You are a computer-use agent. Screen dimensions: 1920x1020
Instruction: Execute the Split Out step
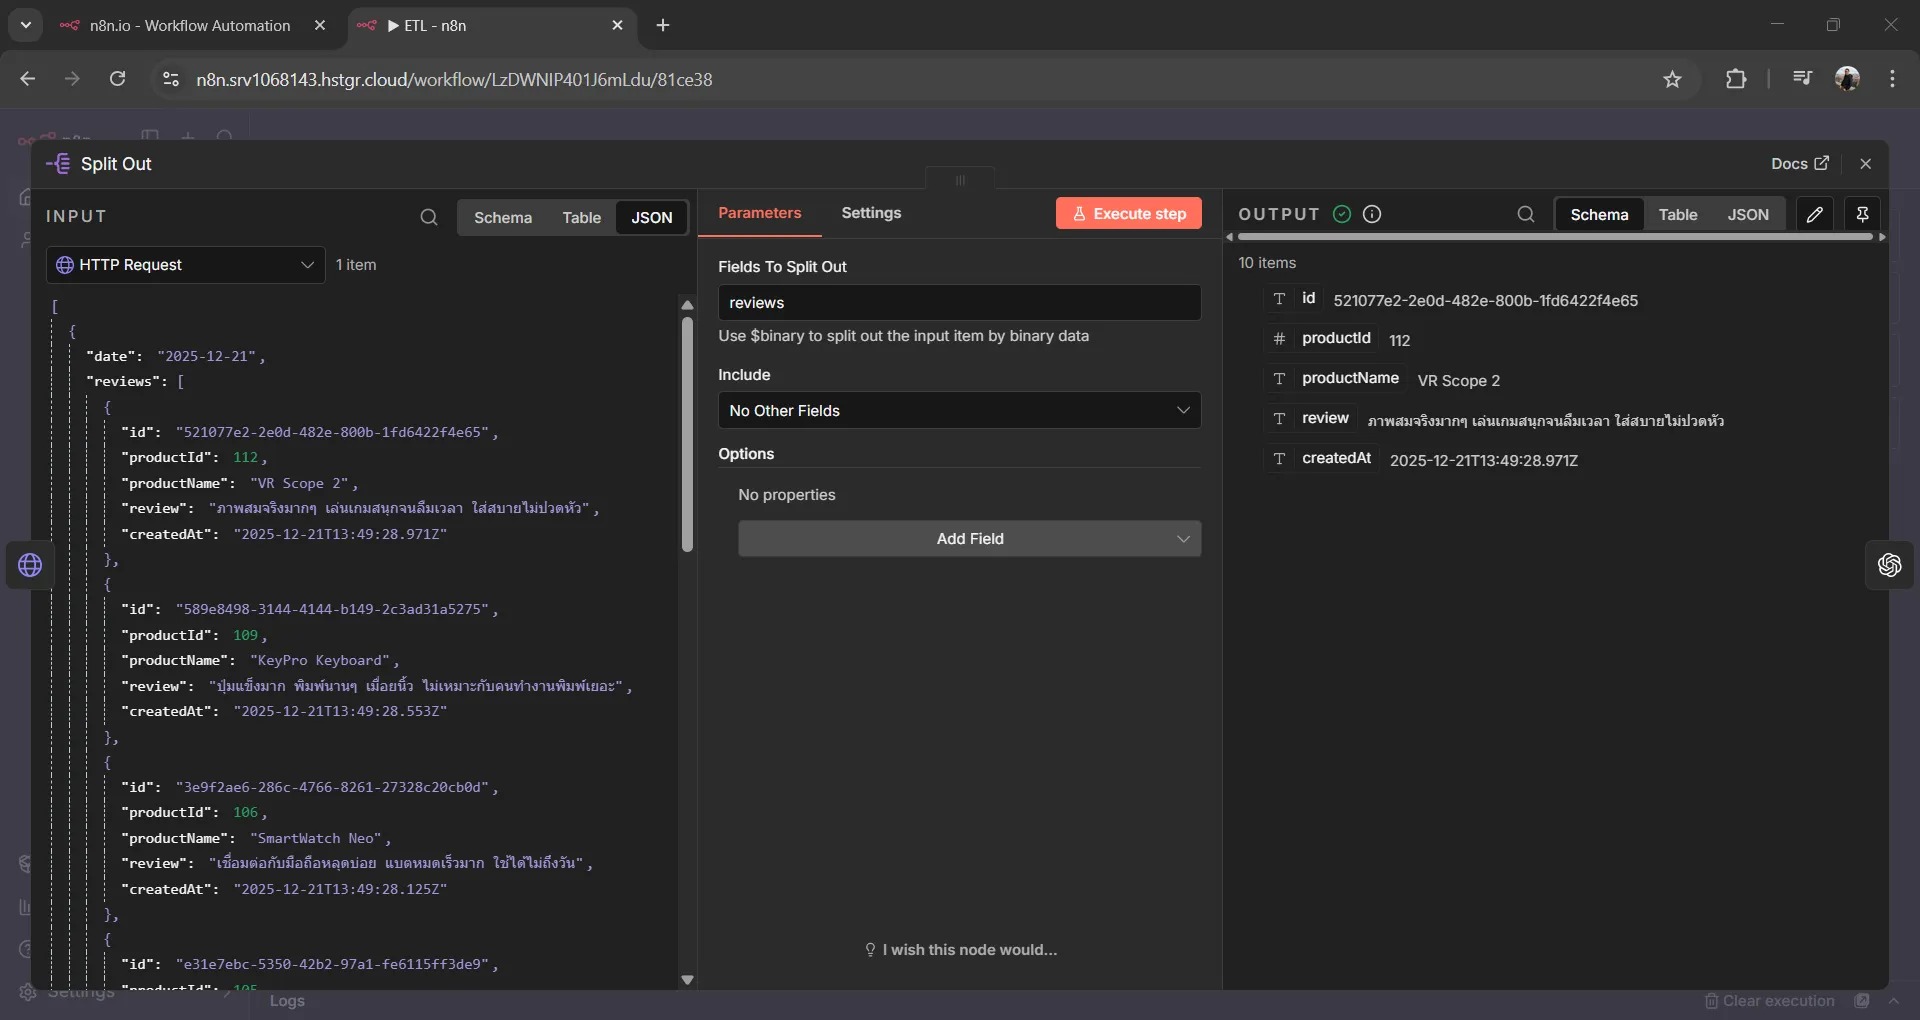(1128, 213)
